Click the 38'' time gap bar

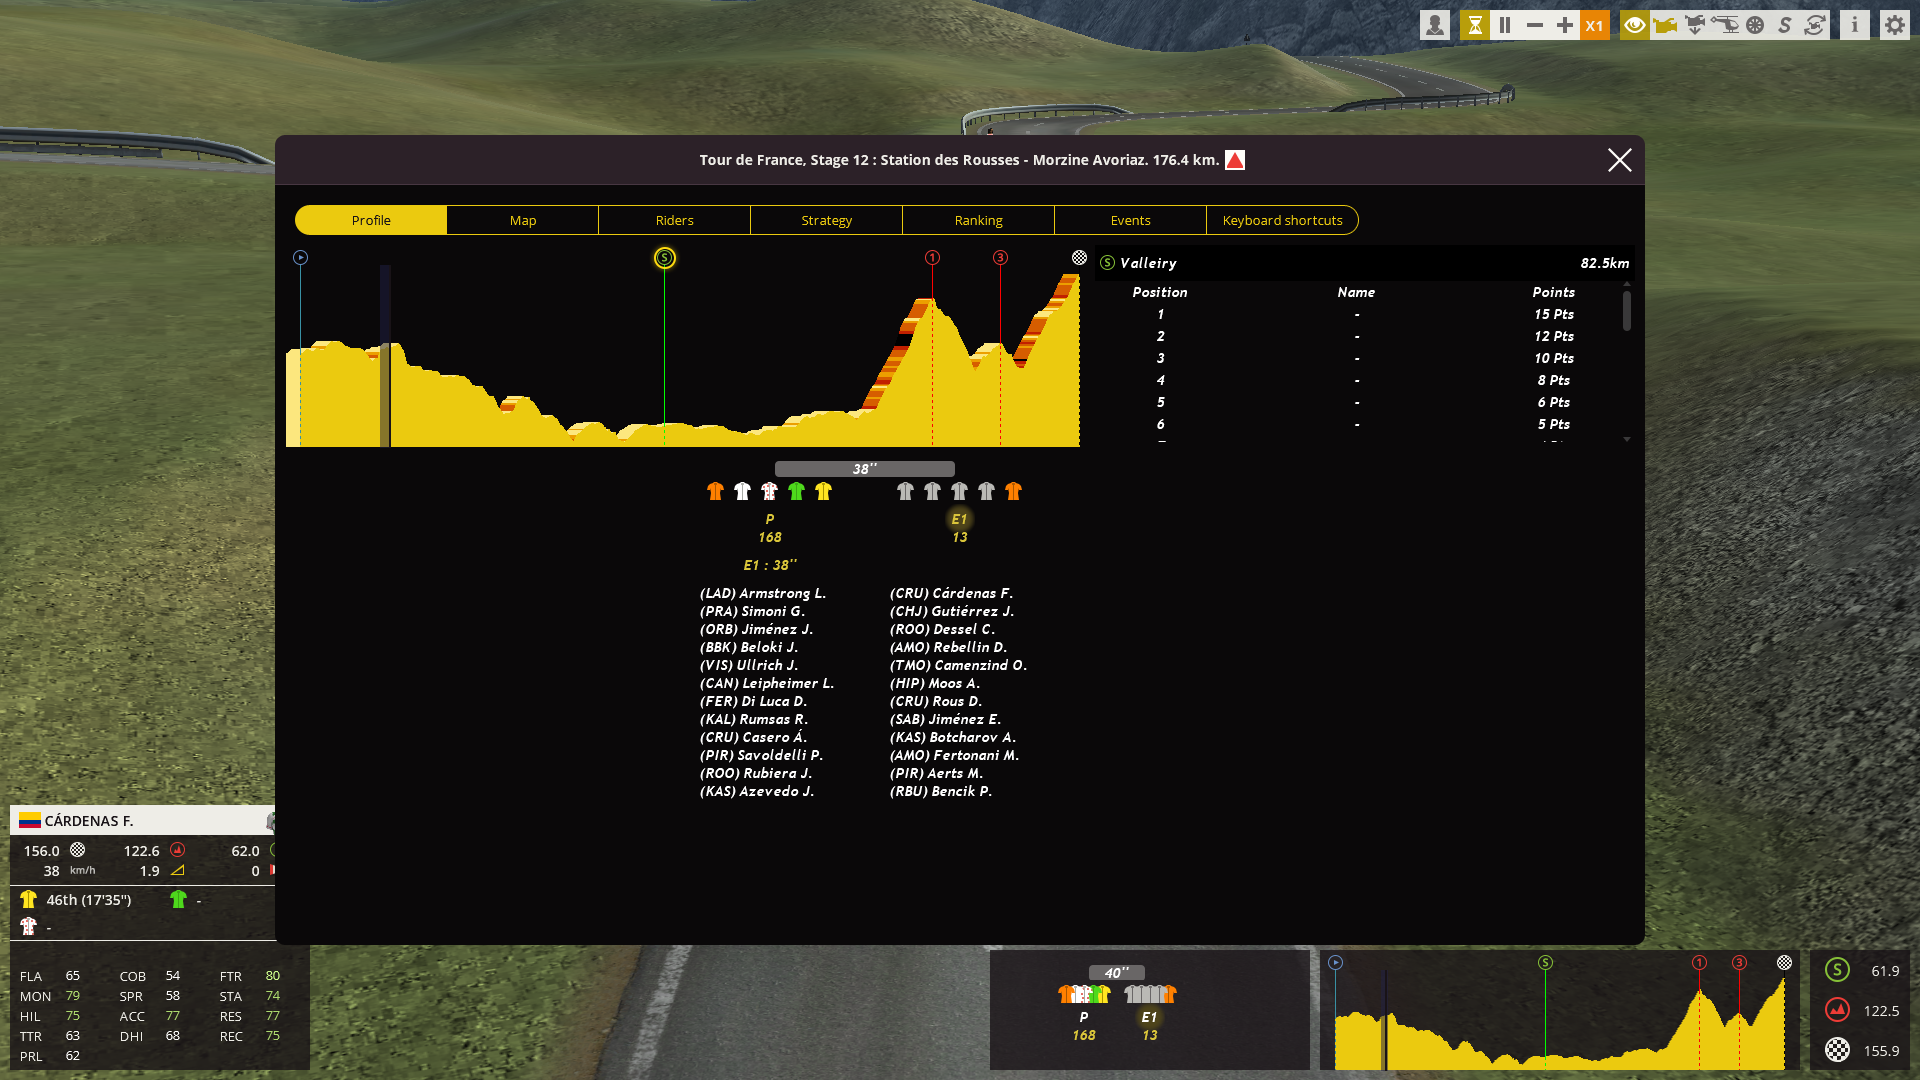[x=865, y=469]
